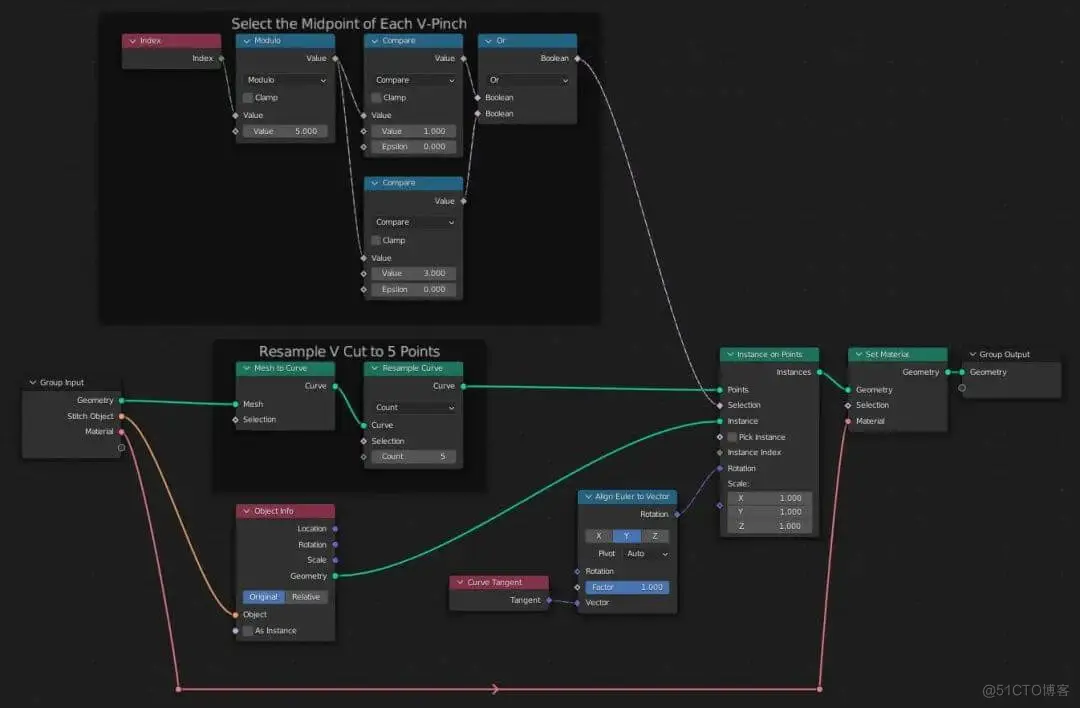
Task: Select the Y axis button in Align Euler
Action: [627, 536]
